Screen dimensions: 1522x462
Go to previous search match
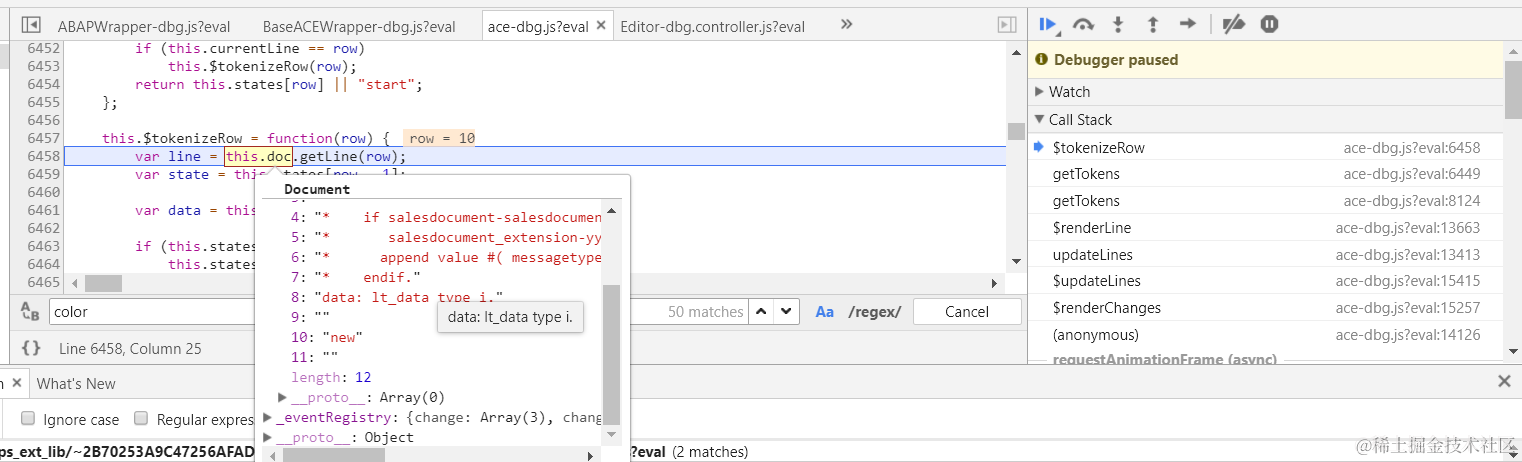point(762,312)
